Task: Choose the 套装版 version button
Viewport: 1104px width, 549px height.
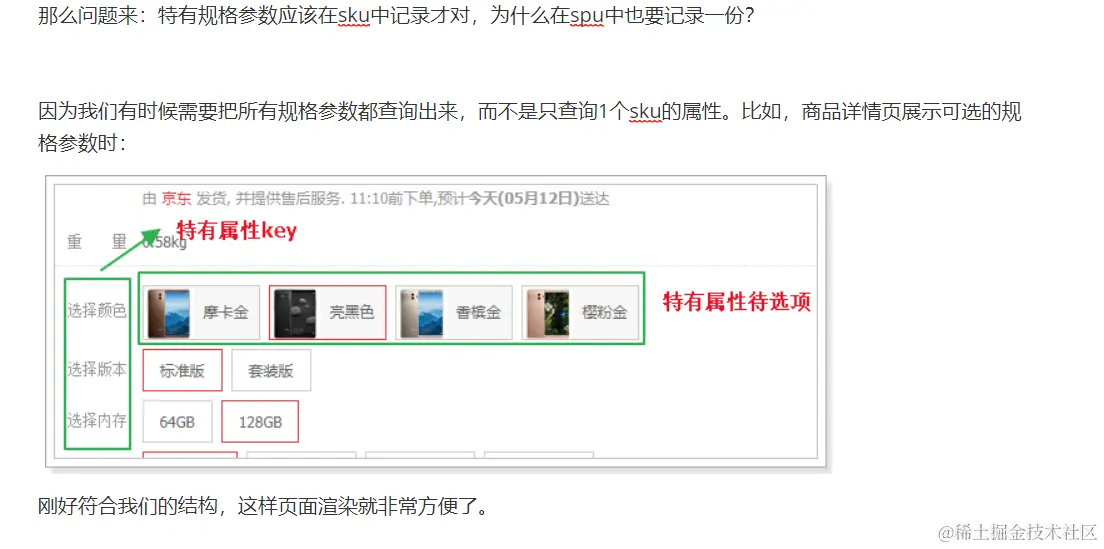Action: point(271,370)
